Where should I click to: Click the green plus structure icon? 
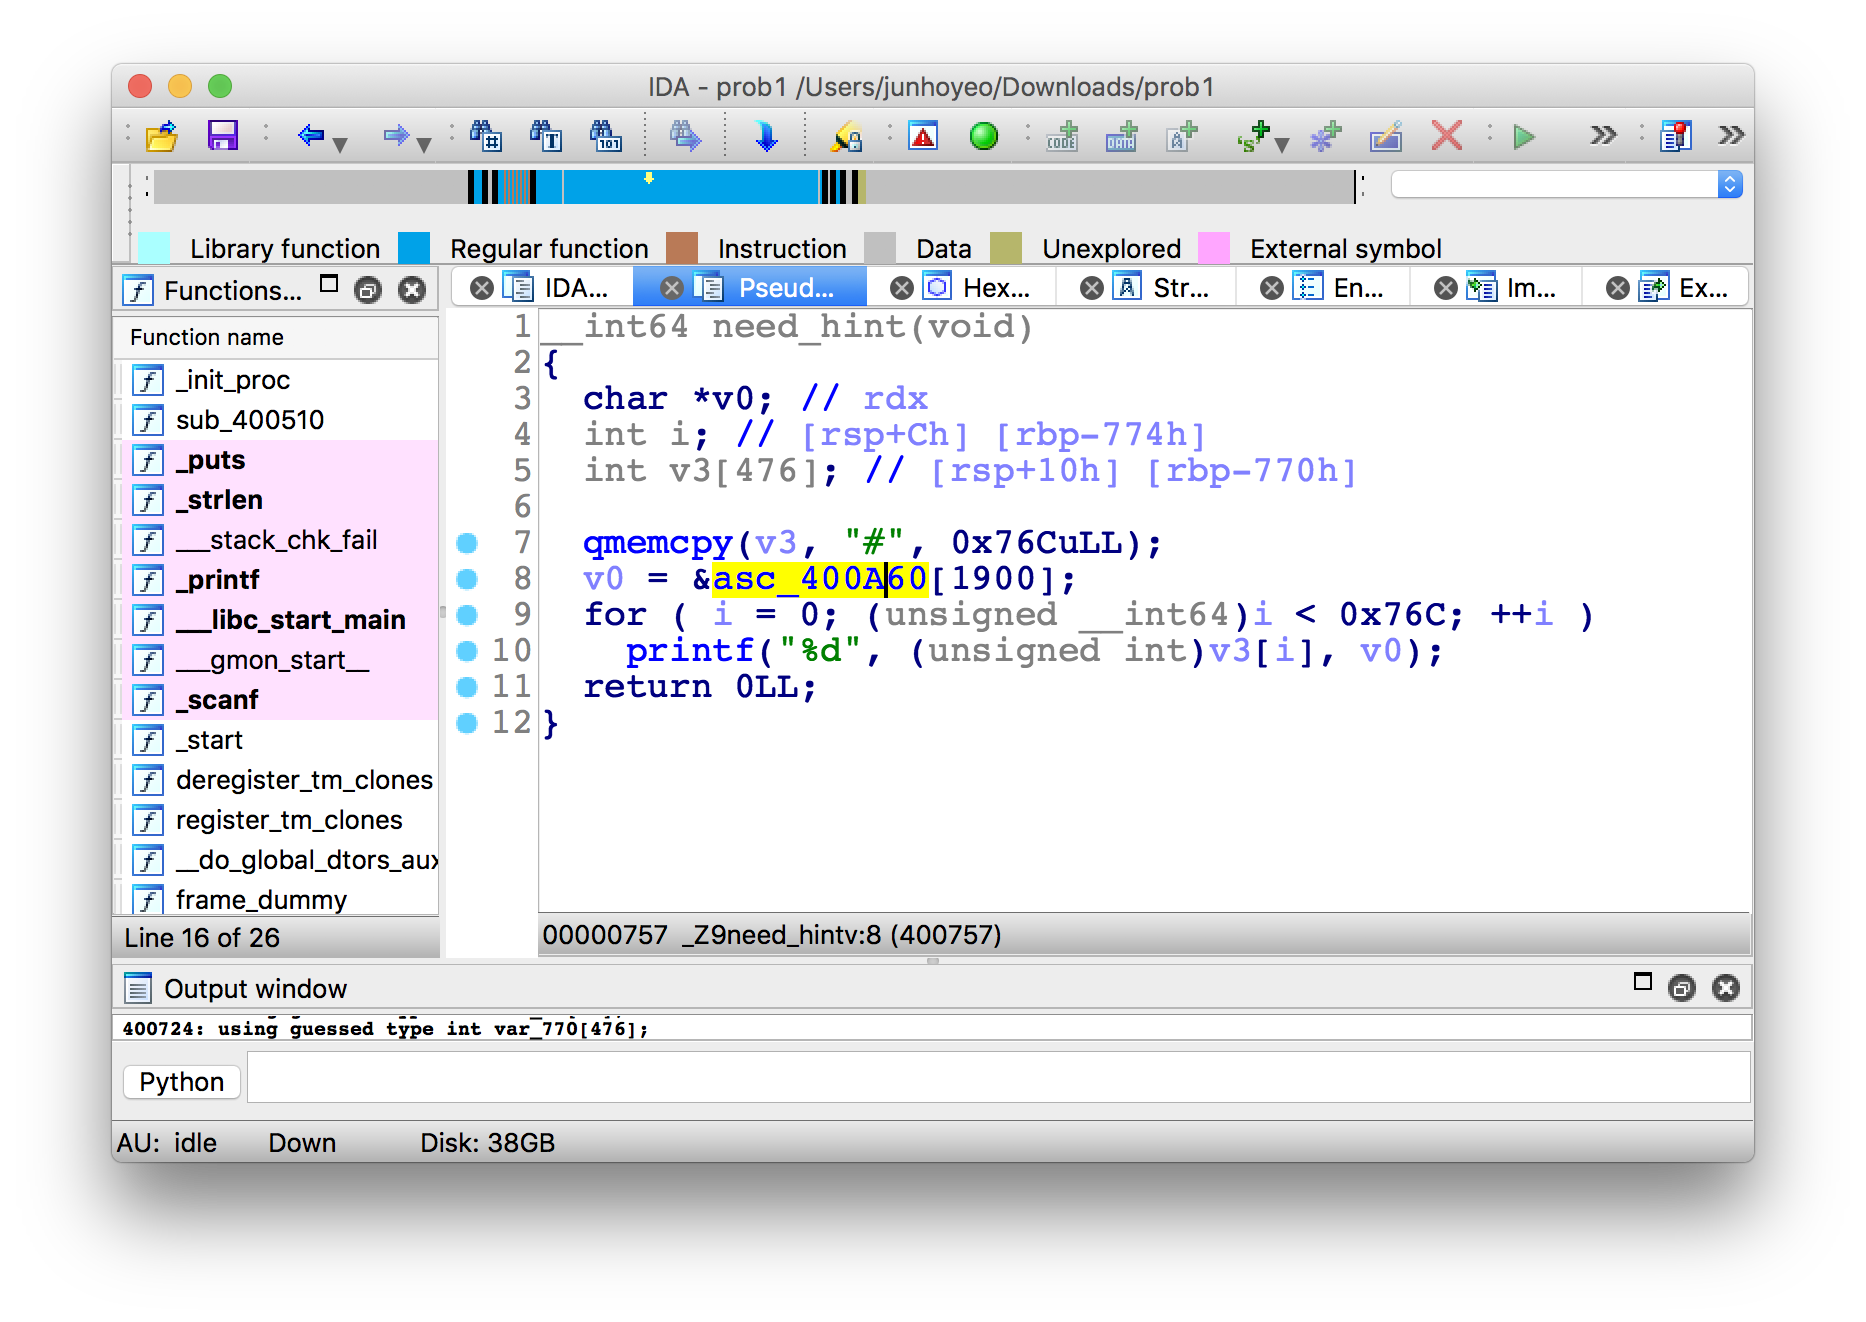pyautogui.click(x=1253, y=136)
